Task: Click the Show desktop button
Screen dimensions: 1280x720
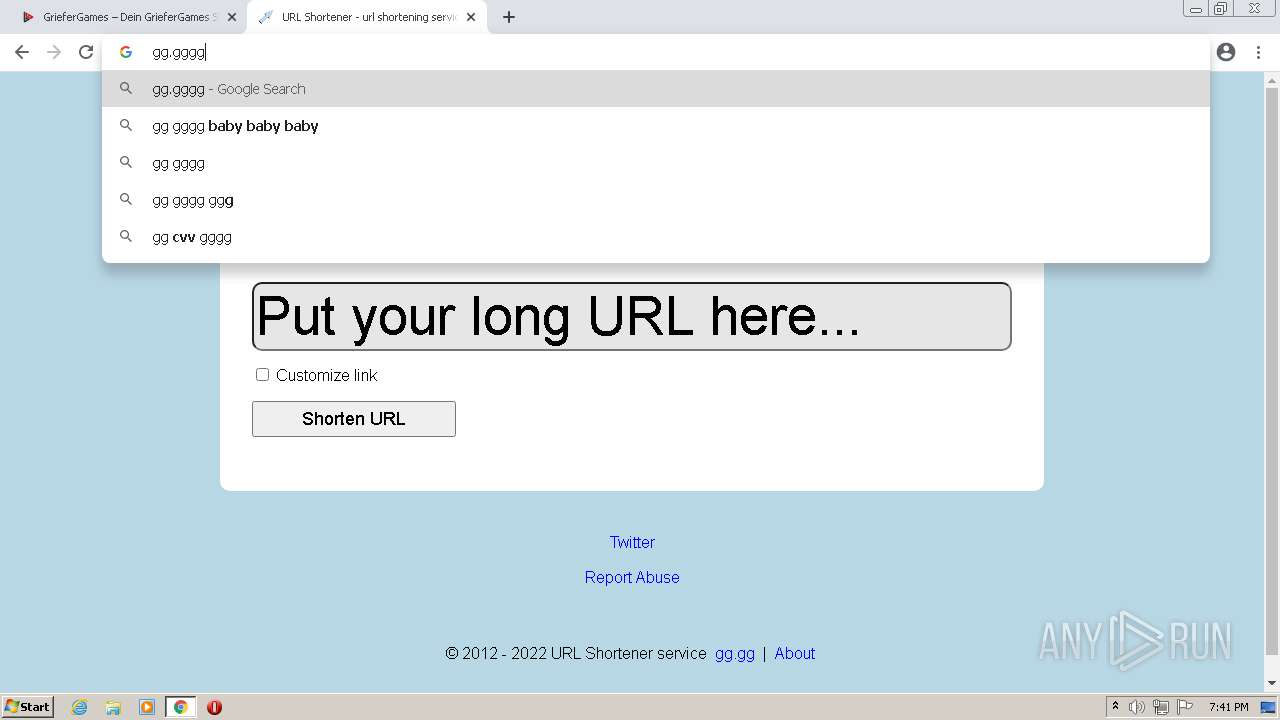Action: click(x=1269, y=707)
